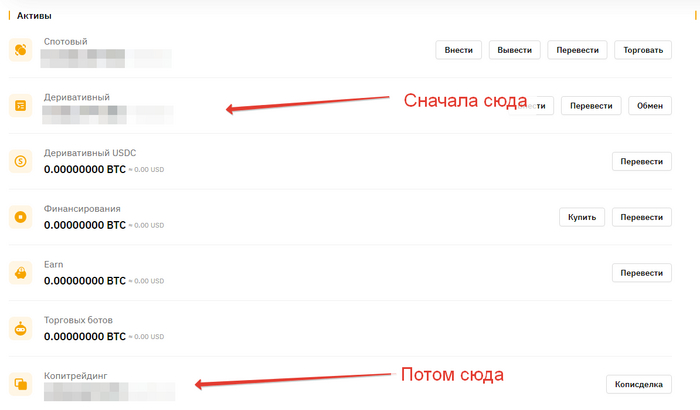This screenshot has width=700, height=410.
Task: Click the Деривативный account icon
Action: 21,106
